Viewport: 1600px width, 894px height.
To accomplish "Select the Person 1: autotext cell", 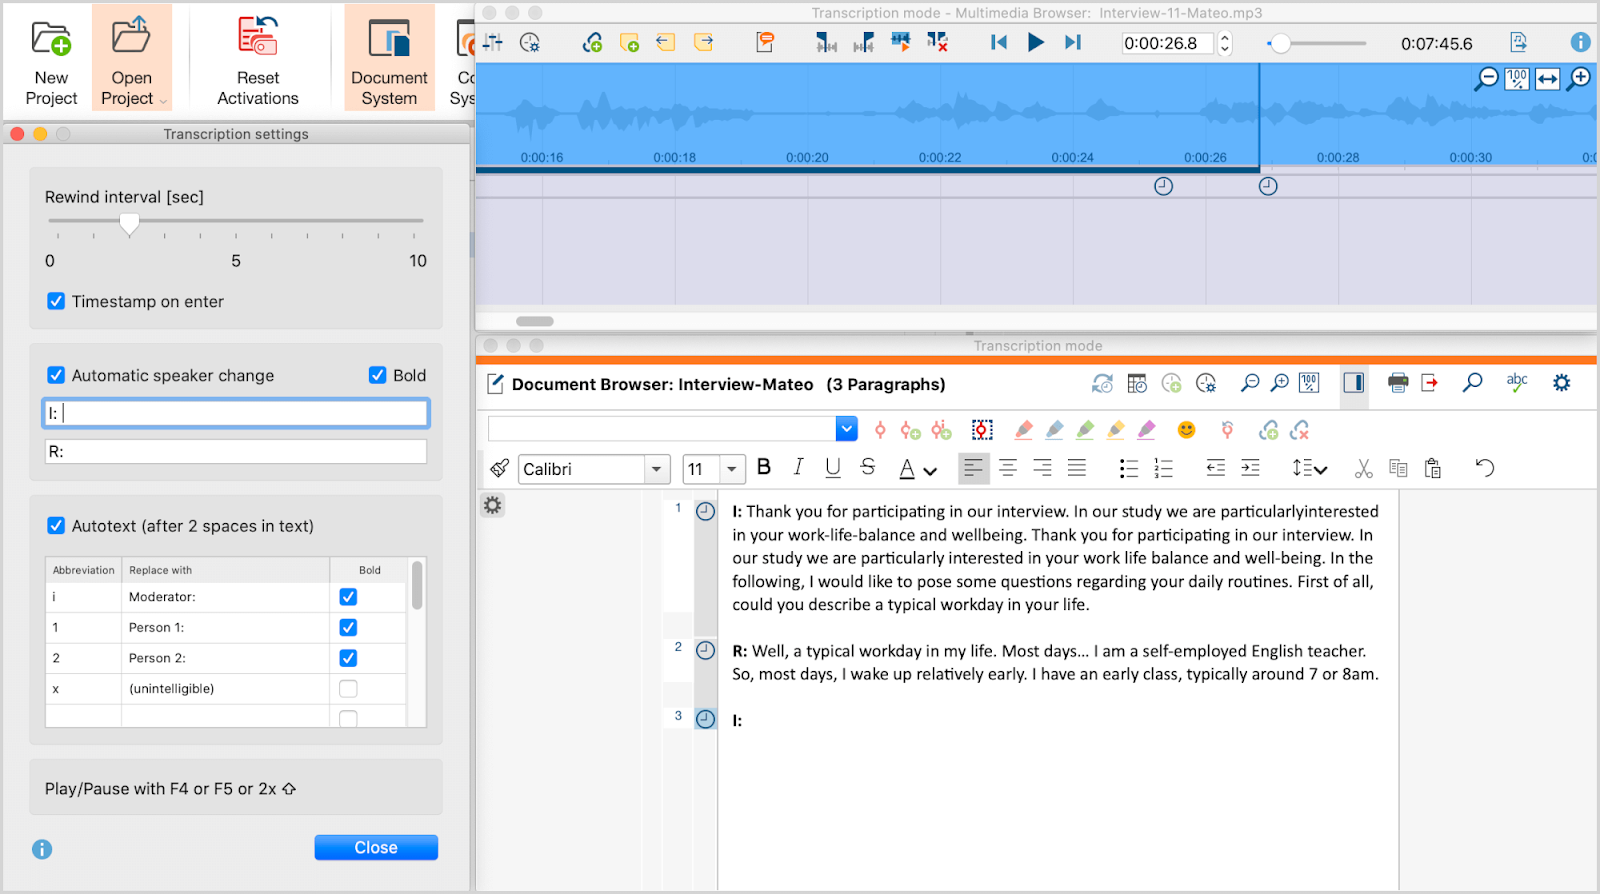I will (x=225, y=628).
